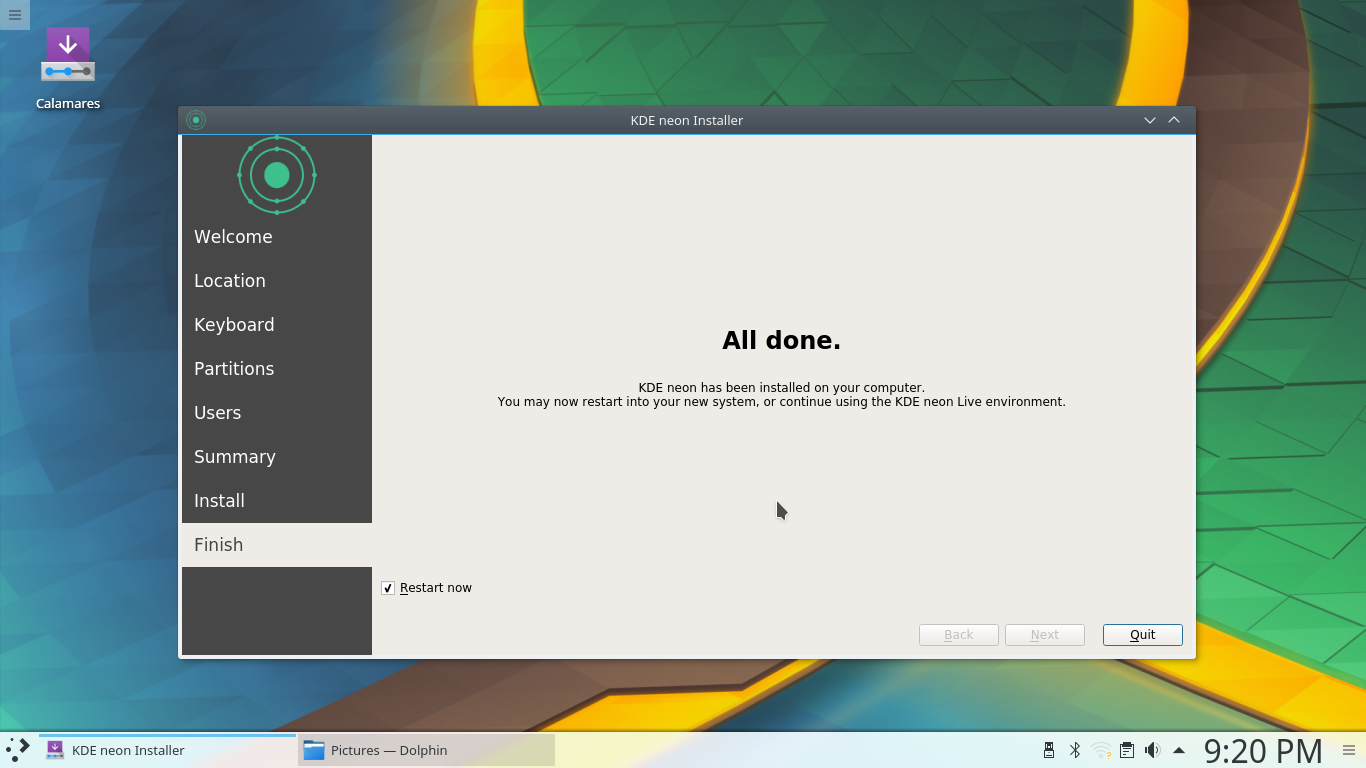Open the application launcher on the panel
Screen dimensions: 1366x768
coord(18,750)
